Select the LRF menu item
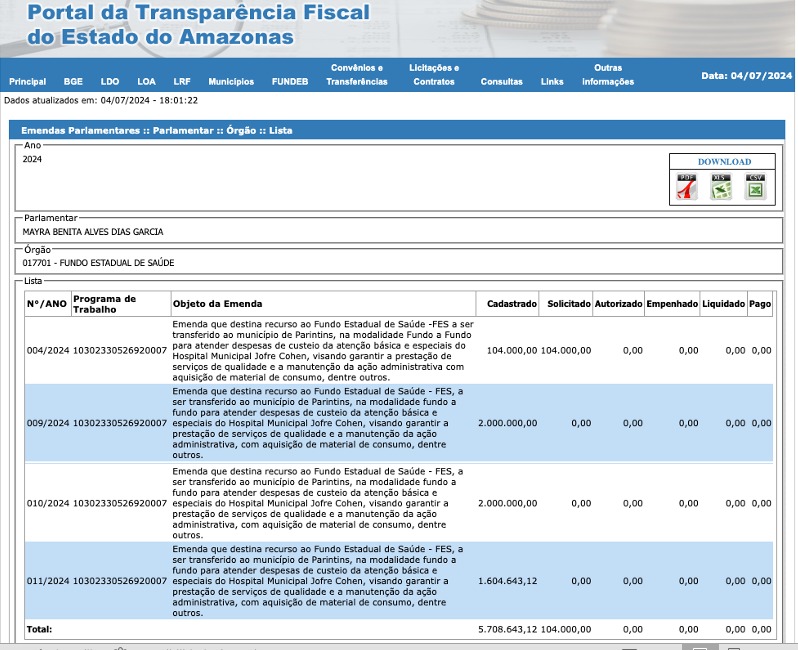Image resolution: width=798 pixels, height=650 pixels. (182, 82)
